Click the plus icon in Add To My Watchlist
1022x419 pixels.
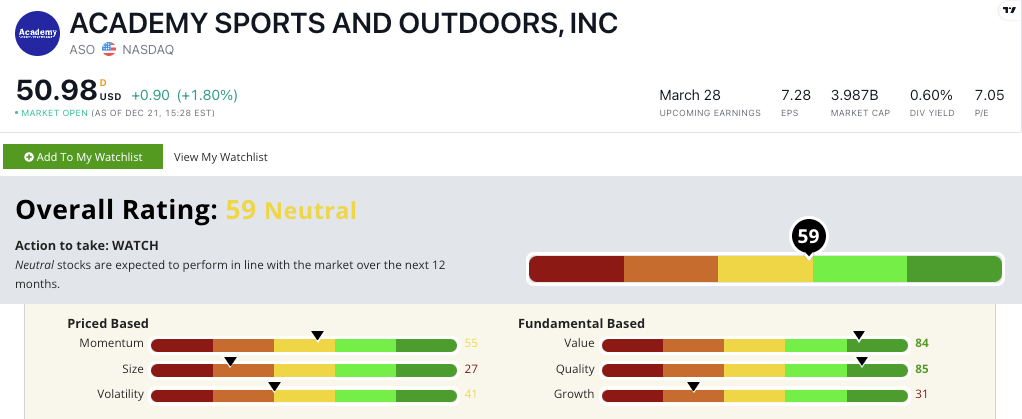tap(29, 157)
